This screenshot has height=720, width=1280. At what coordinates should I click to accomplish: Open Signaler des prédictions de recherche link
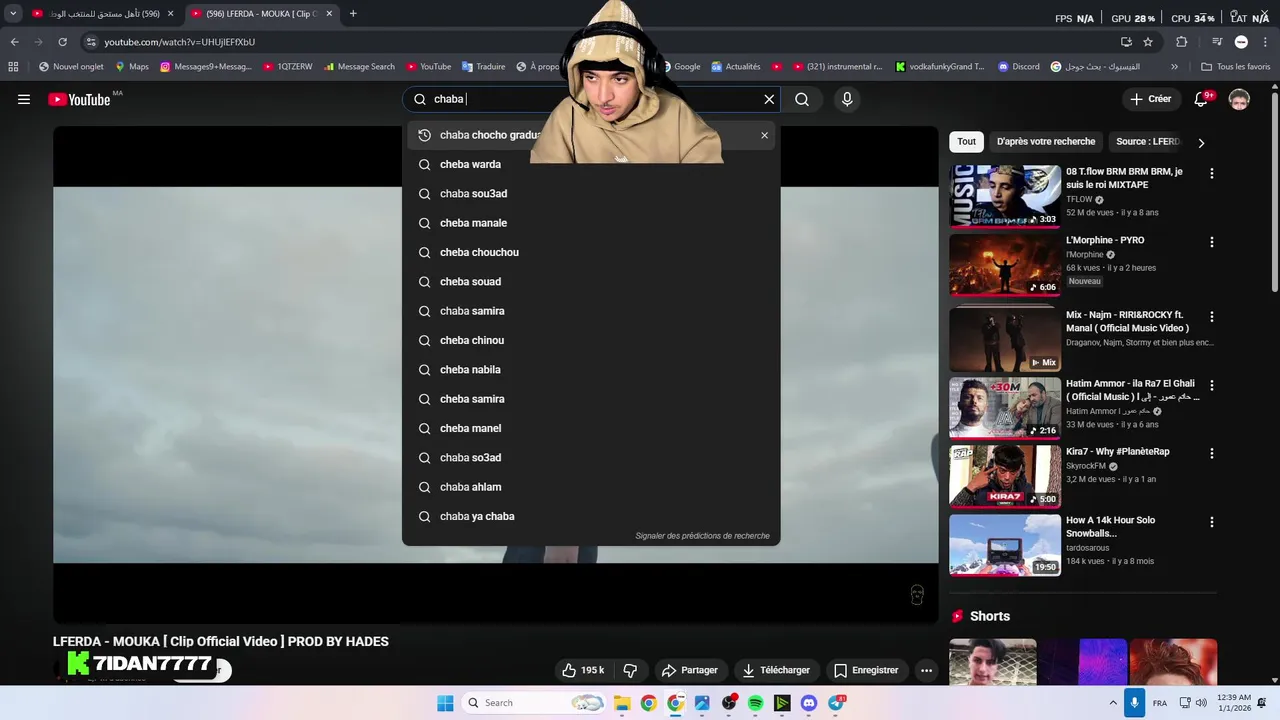[x=702, y=536]
